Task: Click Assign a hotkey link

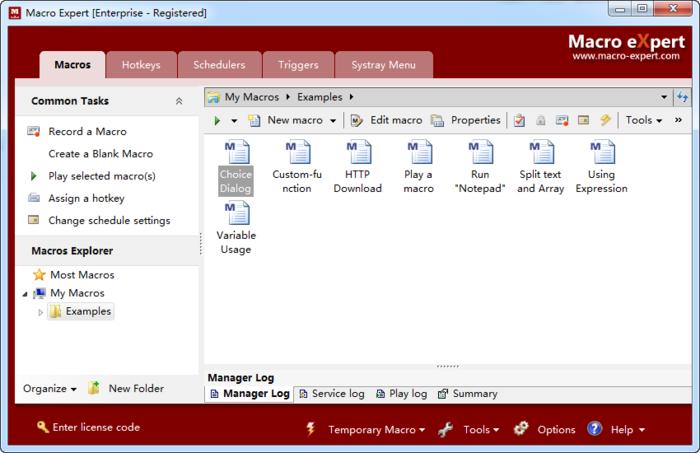Action: click(86, 199)
